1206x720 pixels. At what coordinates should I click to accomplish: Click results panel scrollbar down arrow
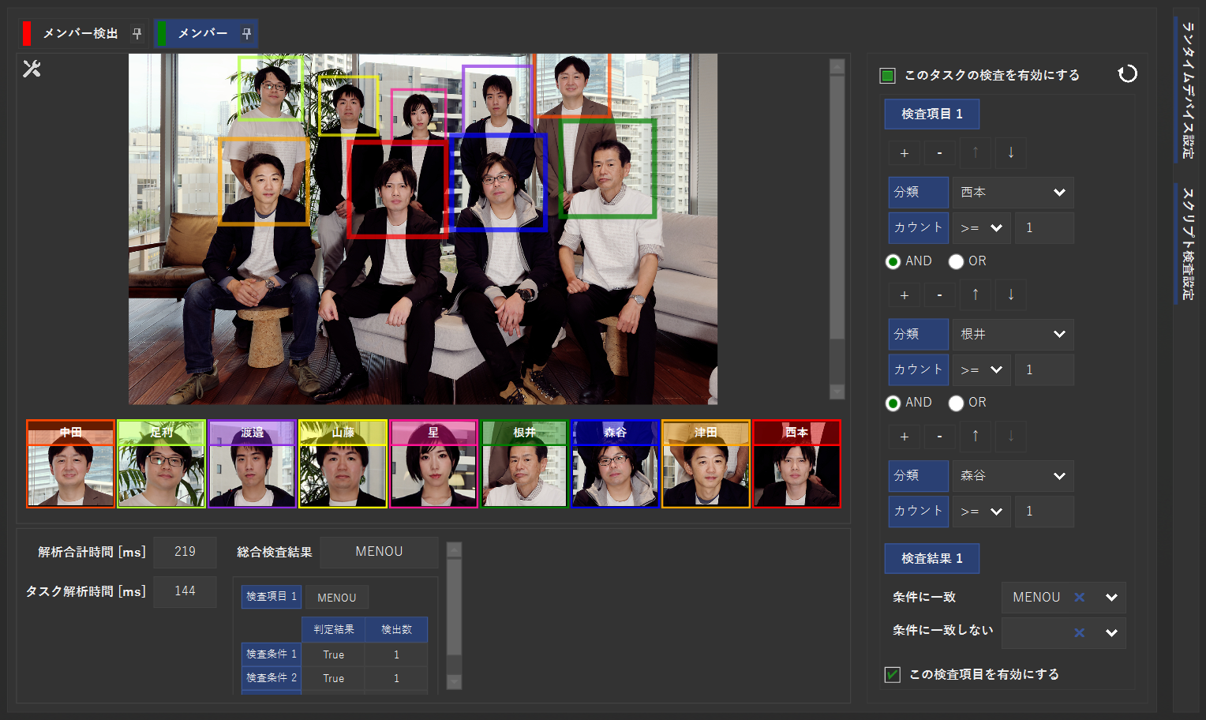pyautogui.click(x=454, y=681)
